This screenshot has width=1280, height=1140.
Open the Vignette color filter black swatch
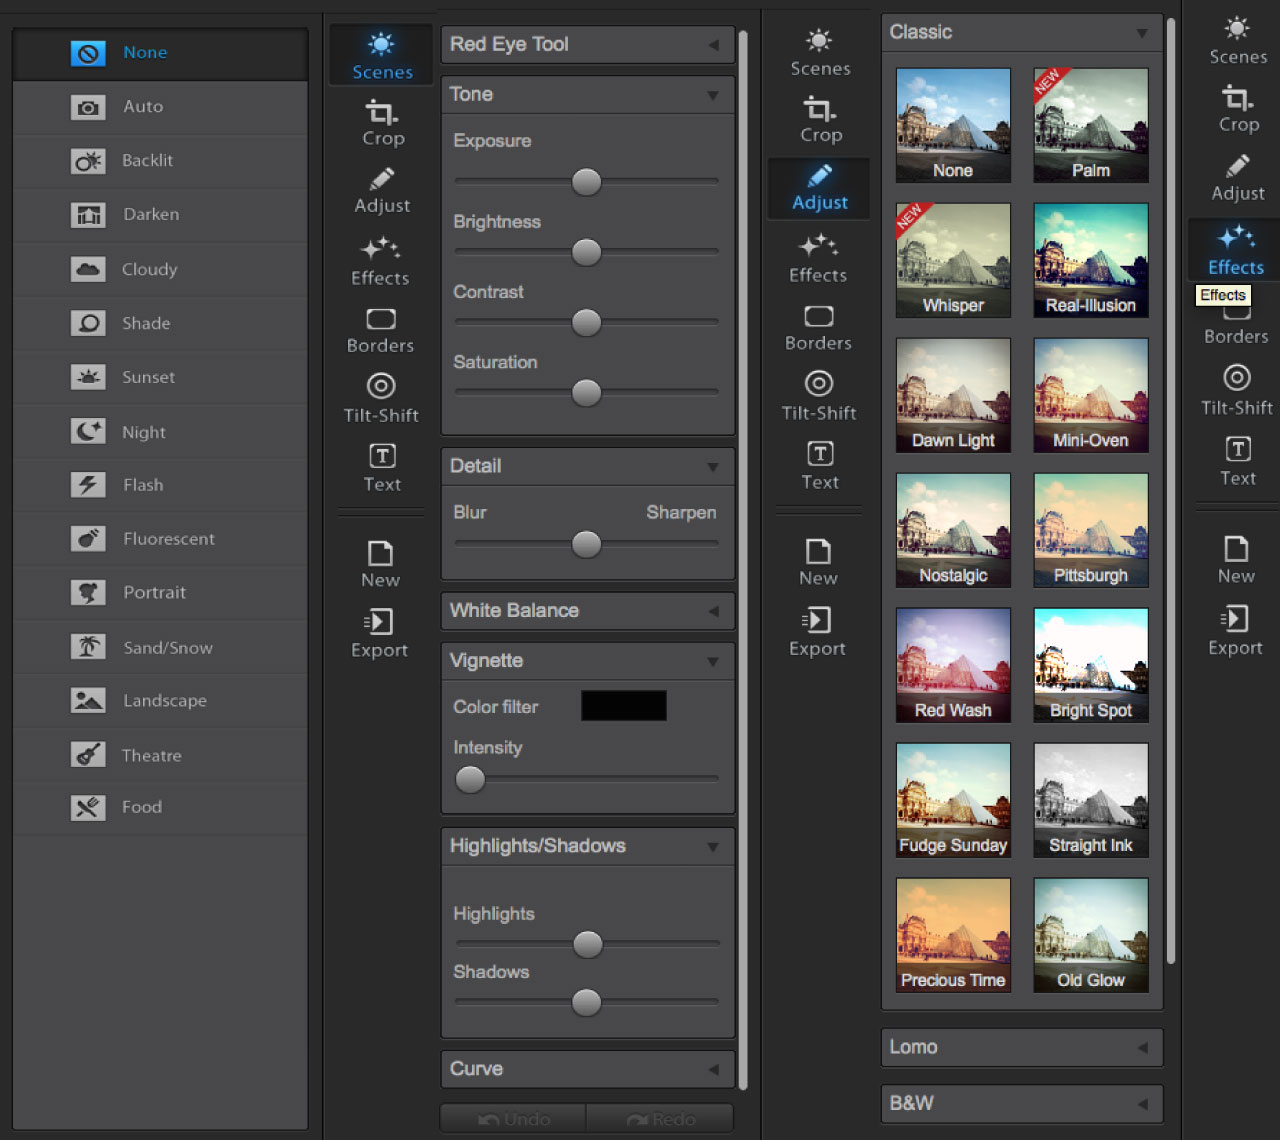pyautogui.click(x=623, y=706)
